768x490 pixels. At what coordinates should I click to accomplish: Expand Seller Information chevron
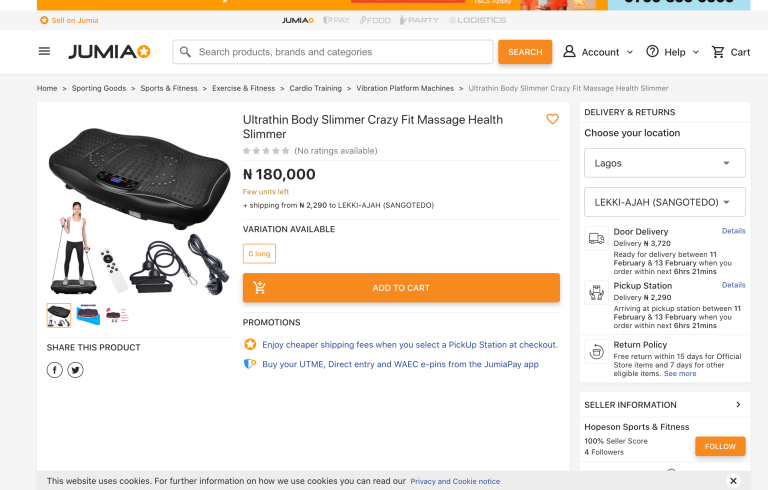click(x=738, y=405)
